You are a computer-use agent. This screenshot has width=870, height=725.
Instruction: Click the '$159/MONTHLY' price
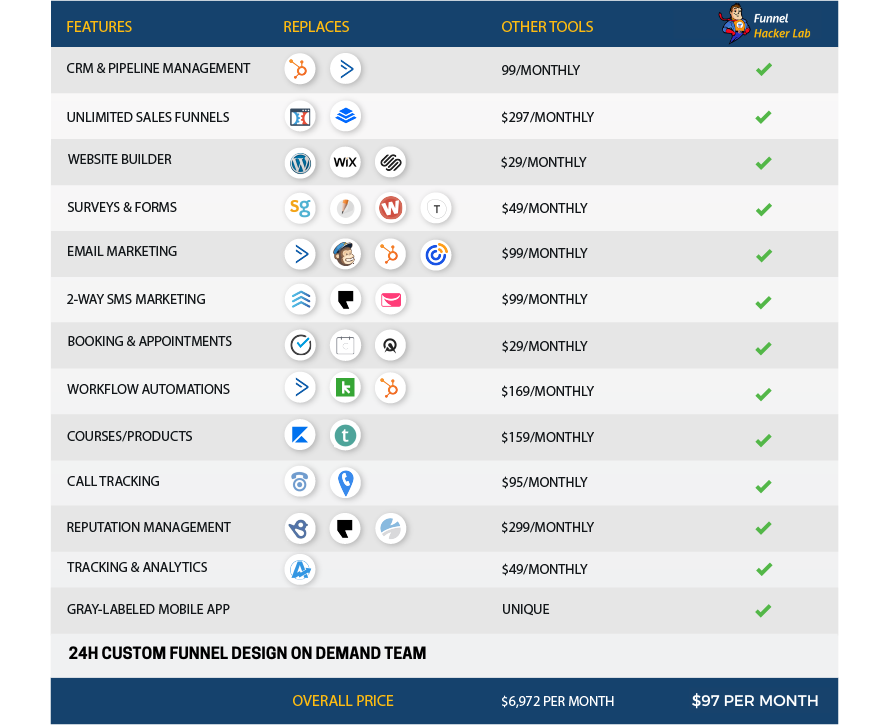(548, 437)
